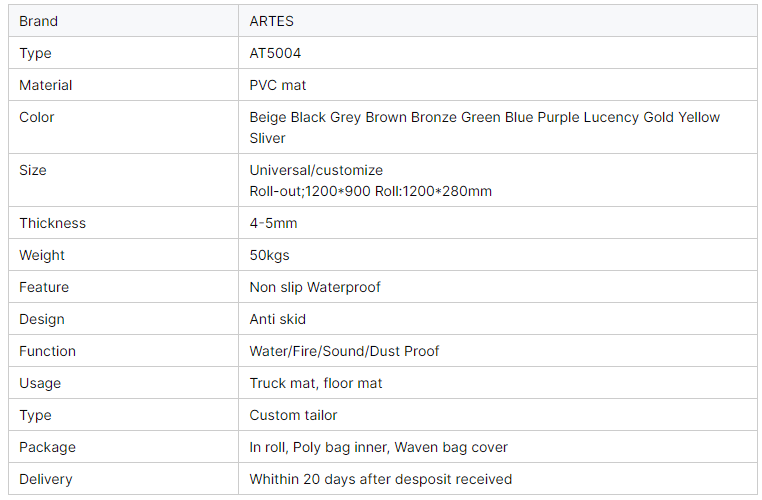This screenshot has width=762, height=500.
Task: Click the Anti skid design value
Action: coord(277,319)
